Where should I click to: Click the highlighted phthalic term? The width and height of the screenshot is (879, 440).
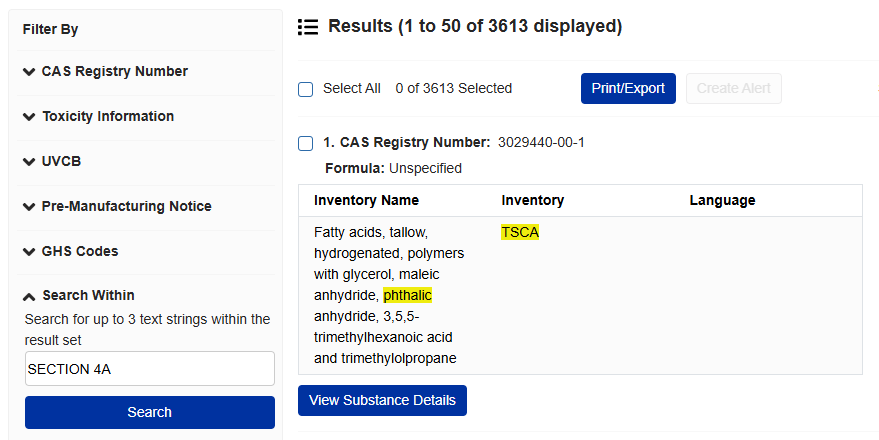coord(408,295)
